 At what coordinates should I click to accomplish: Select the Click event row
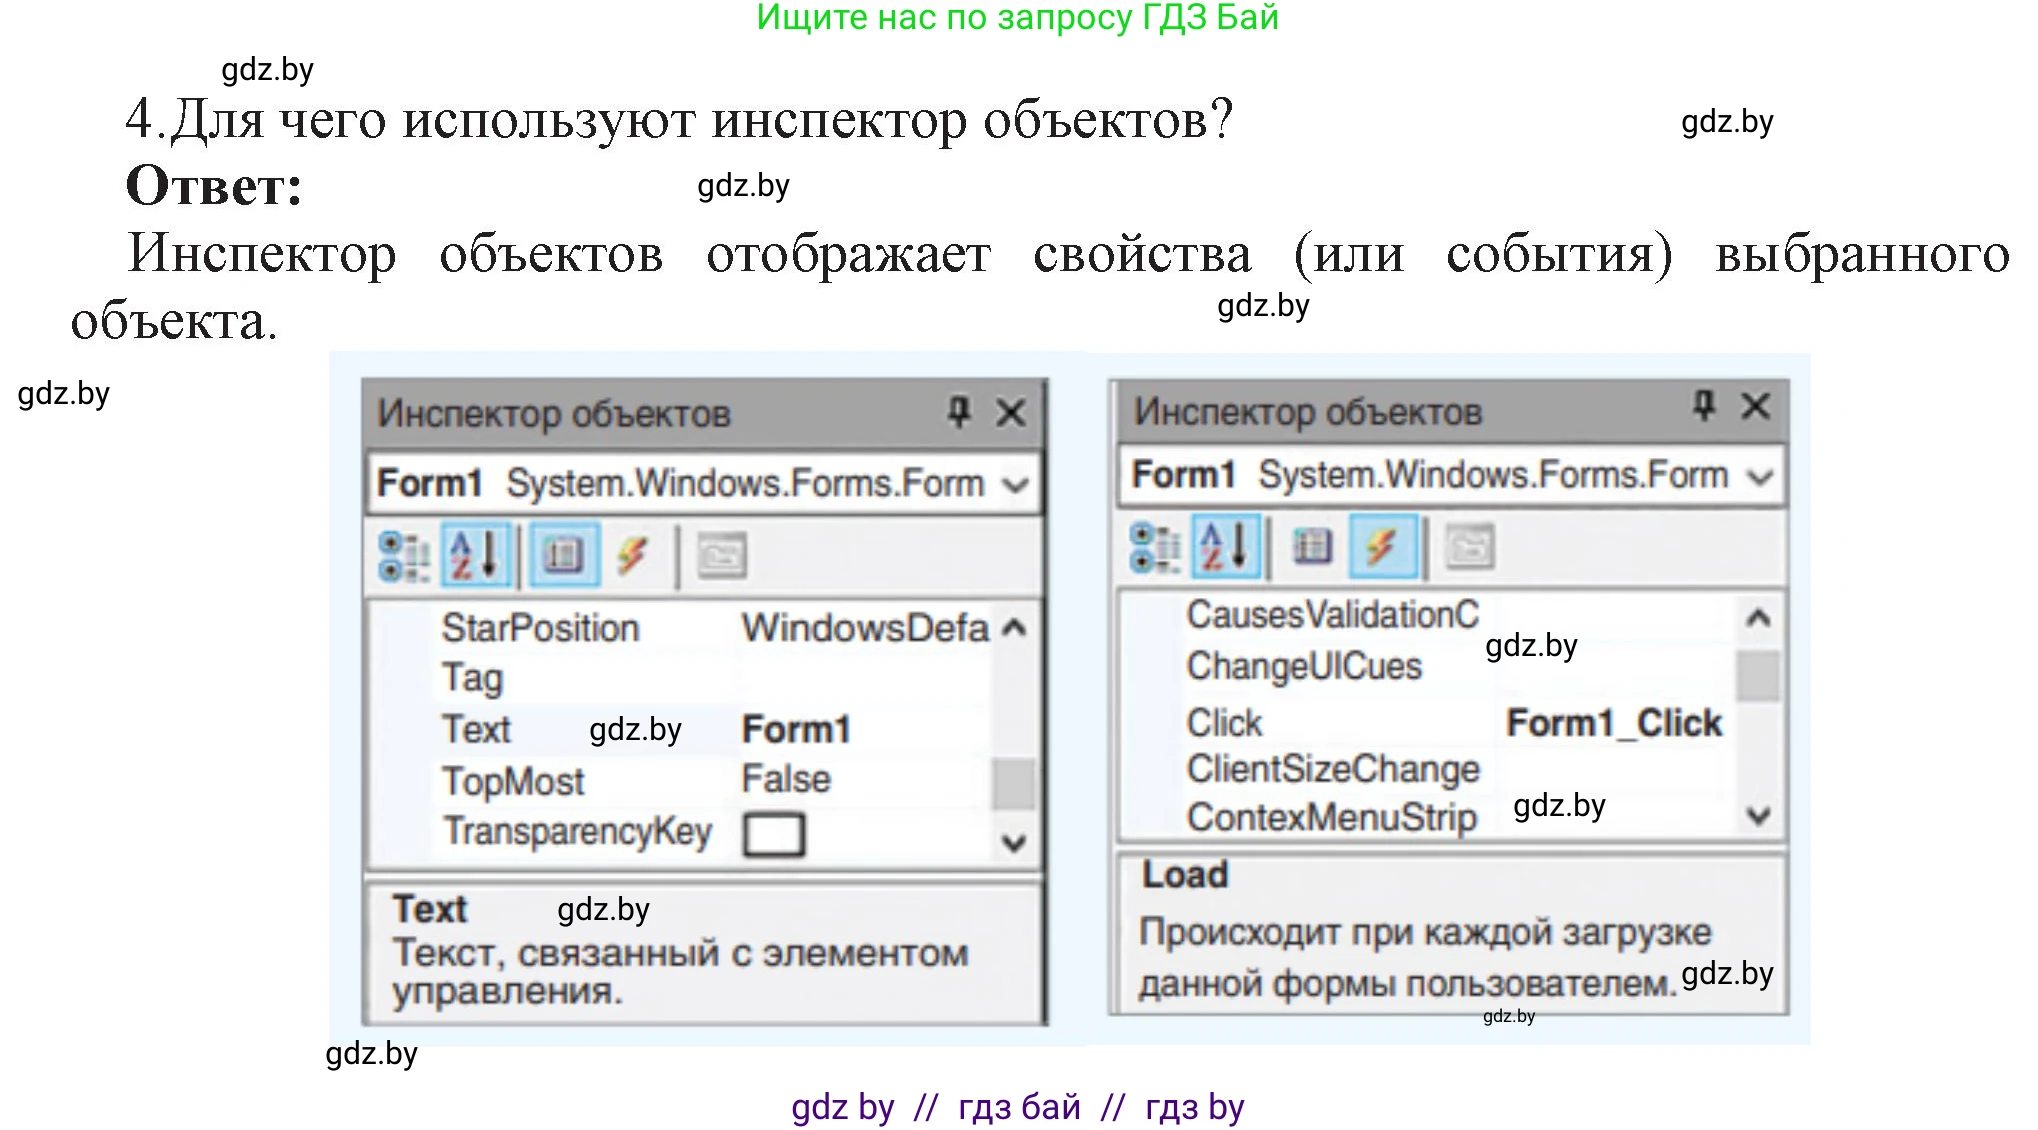tap(1224, 722)
